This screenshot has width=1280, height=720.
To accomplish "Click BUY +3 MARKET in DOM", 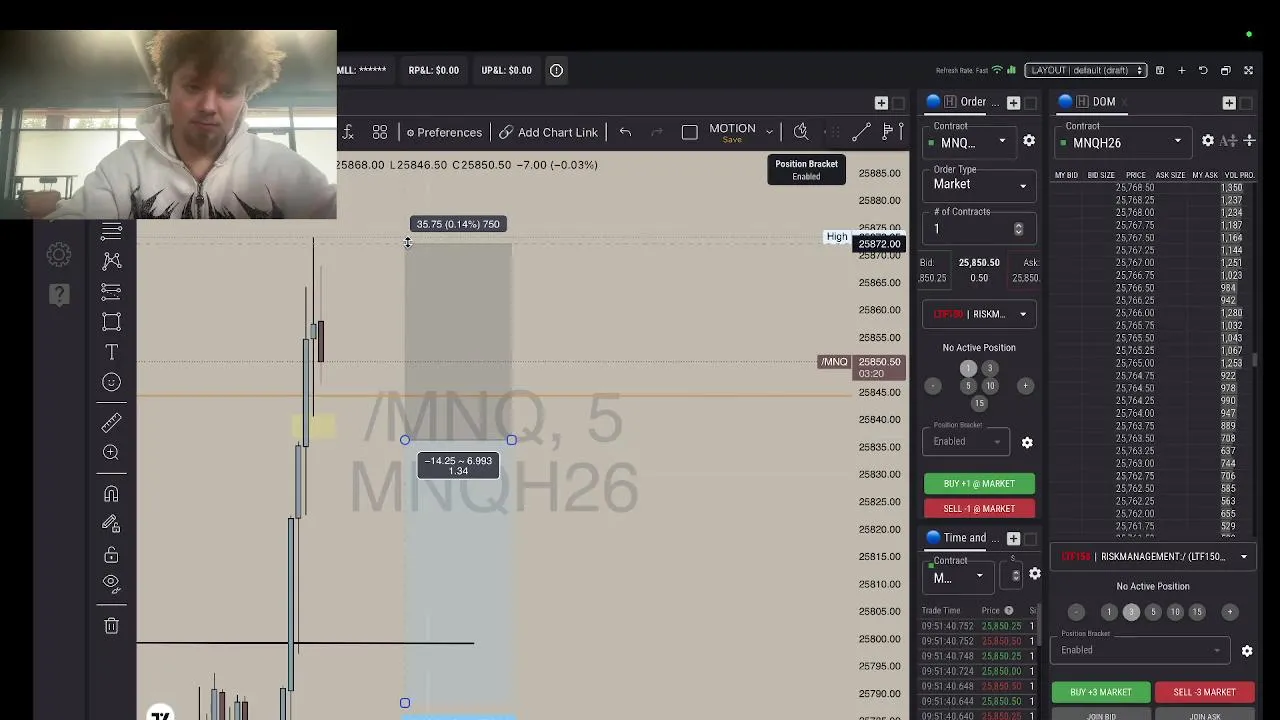I will [1101, 692].
